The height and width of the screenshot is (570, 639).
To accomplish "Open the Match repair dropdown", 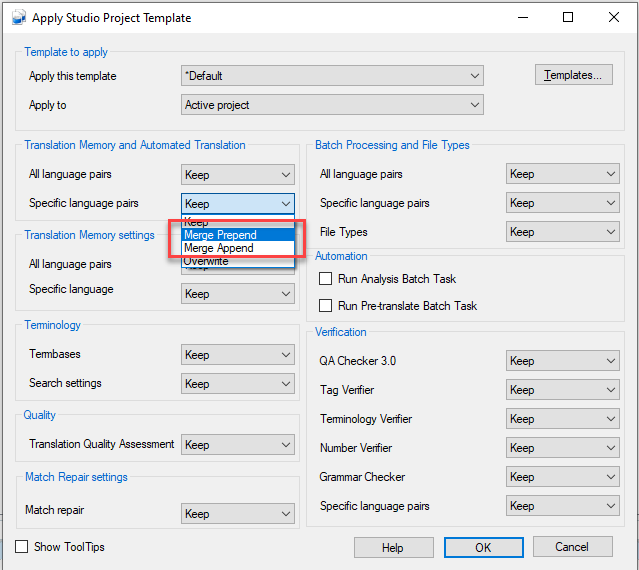I will (x=238, y=513).
